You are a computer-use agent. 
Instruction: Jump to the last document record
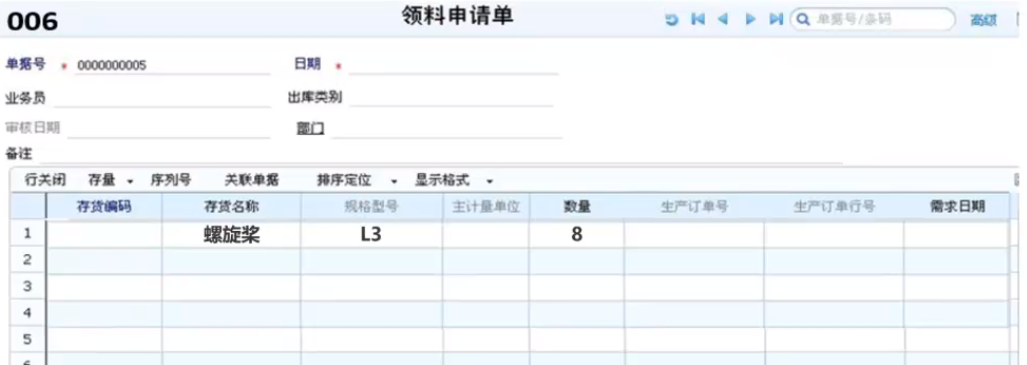[775, 20]
